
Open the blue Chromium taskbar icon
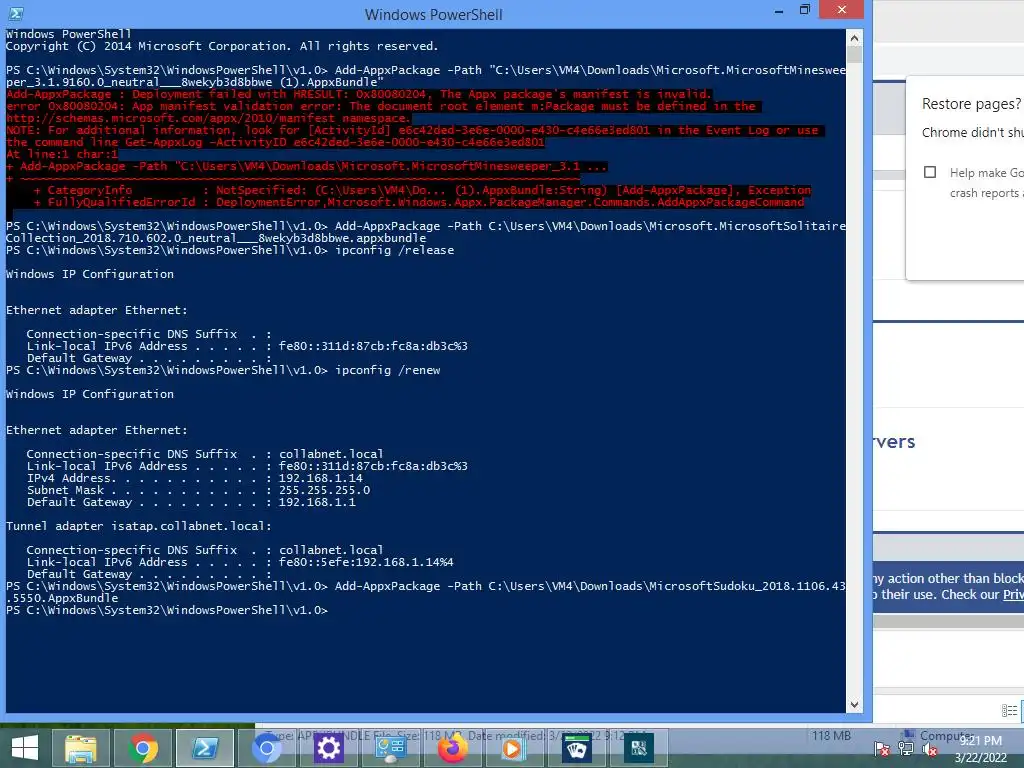tap(266, 748)
